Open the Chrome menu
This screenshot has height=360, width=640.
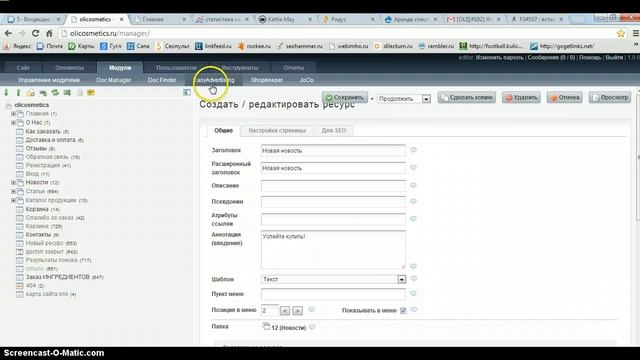tap(636, 33)
